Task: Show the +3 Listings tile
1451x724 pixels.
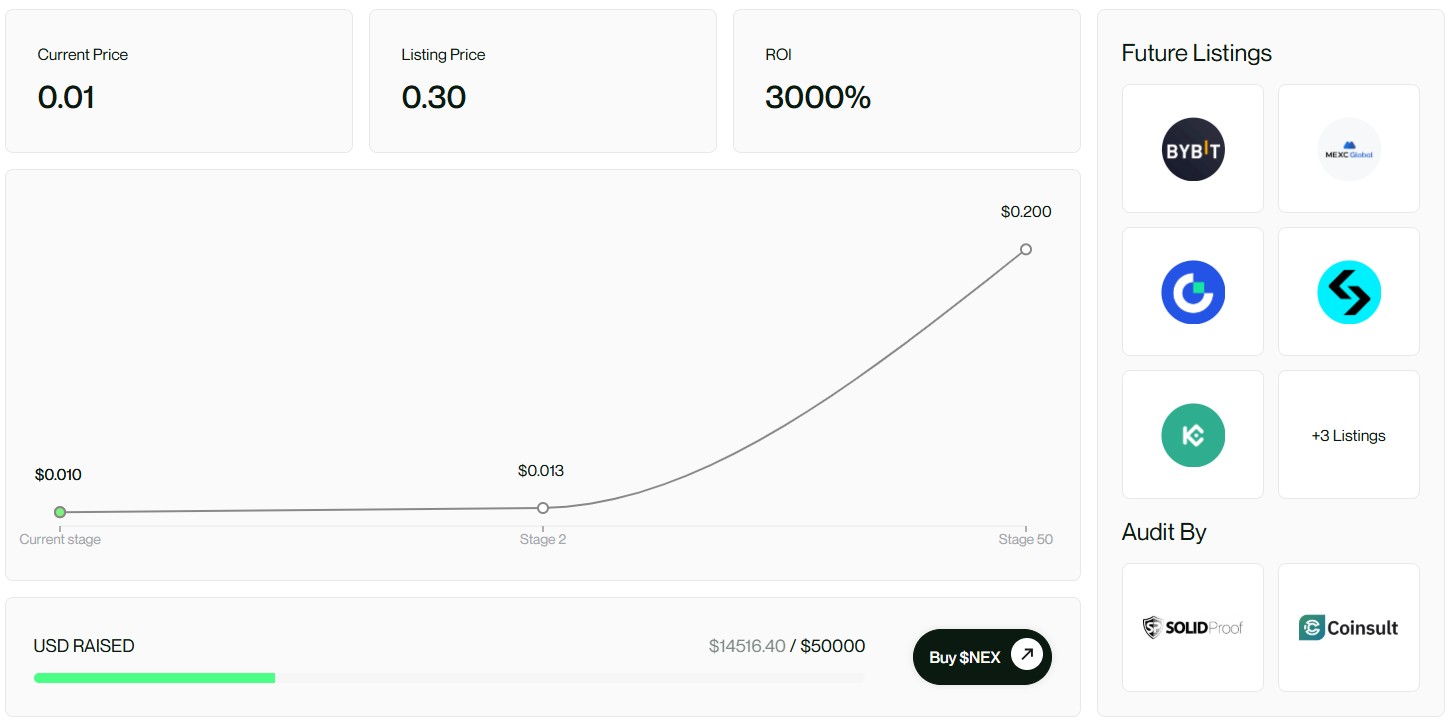Action: [1349, 435]
